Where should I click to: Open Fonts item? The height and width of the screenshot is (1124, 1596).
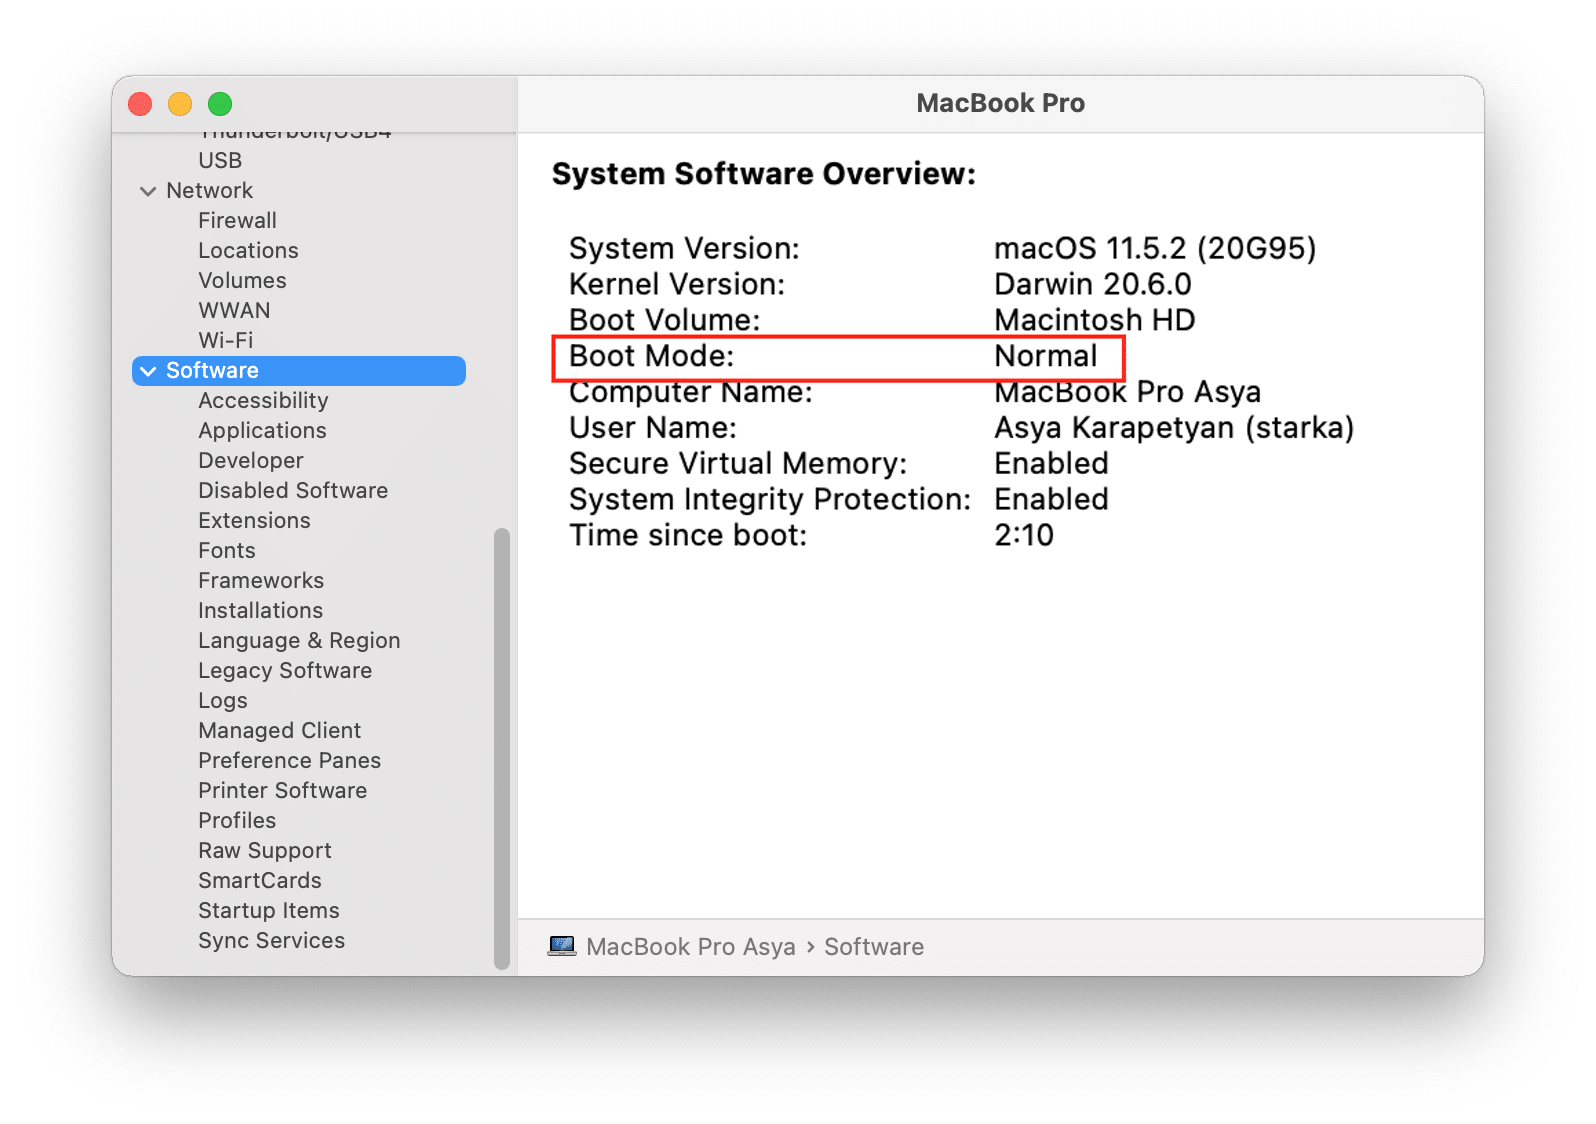click(x=227, y=550)
